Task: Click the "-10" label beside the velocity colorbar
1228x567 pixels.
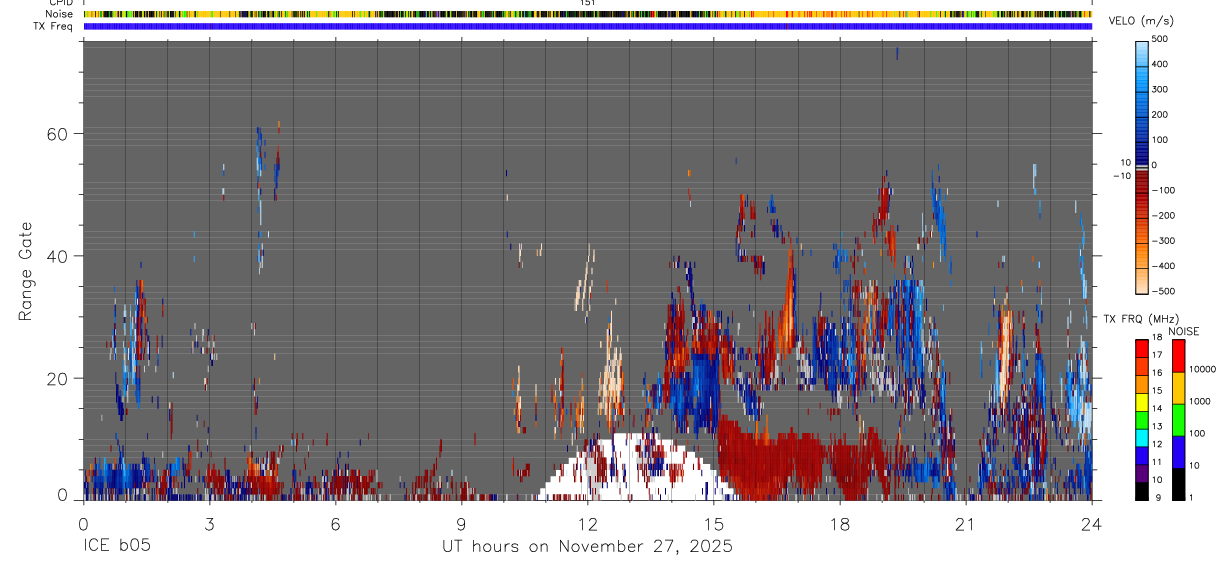Action: point(1122,175)
